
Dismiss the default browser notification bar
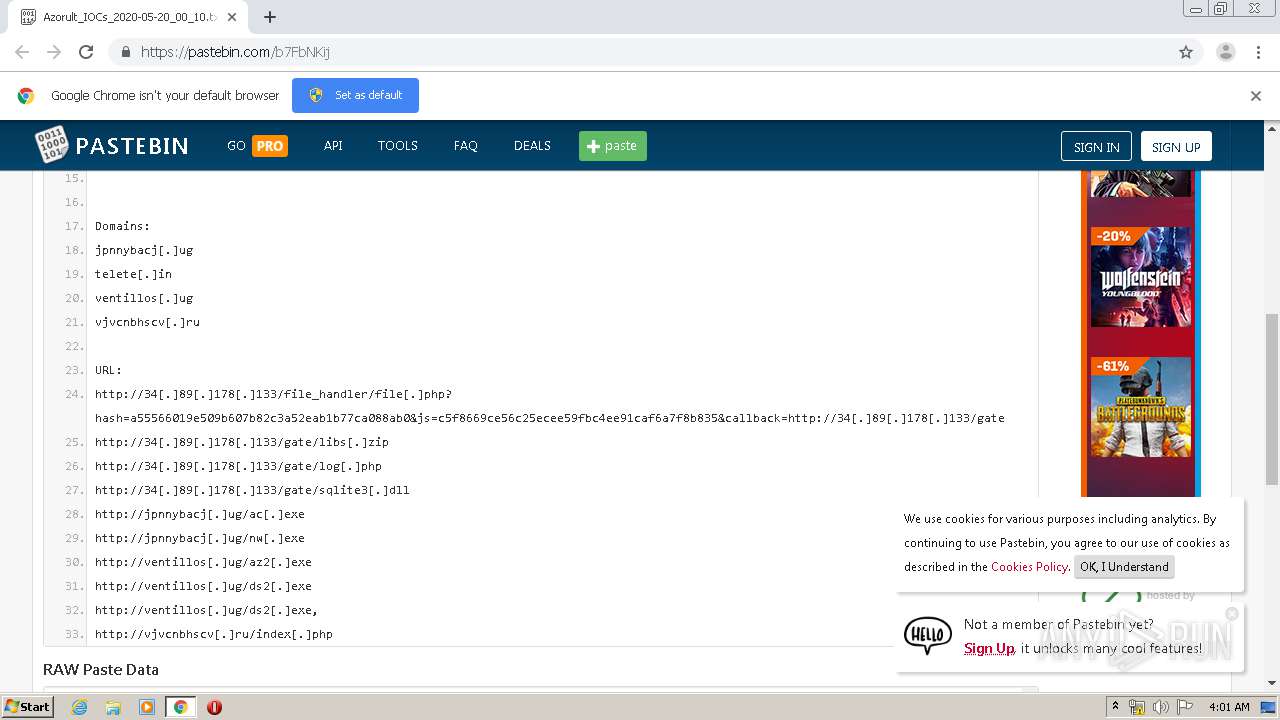point(1256,96)
